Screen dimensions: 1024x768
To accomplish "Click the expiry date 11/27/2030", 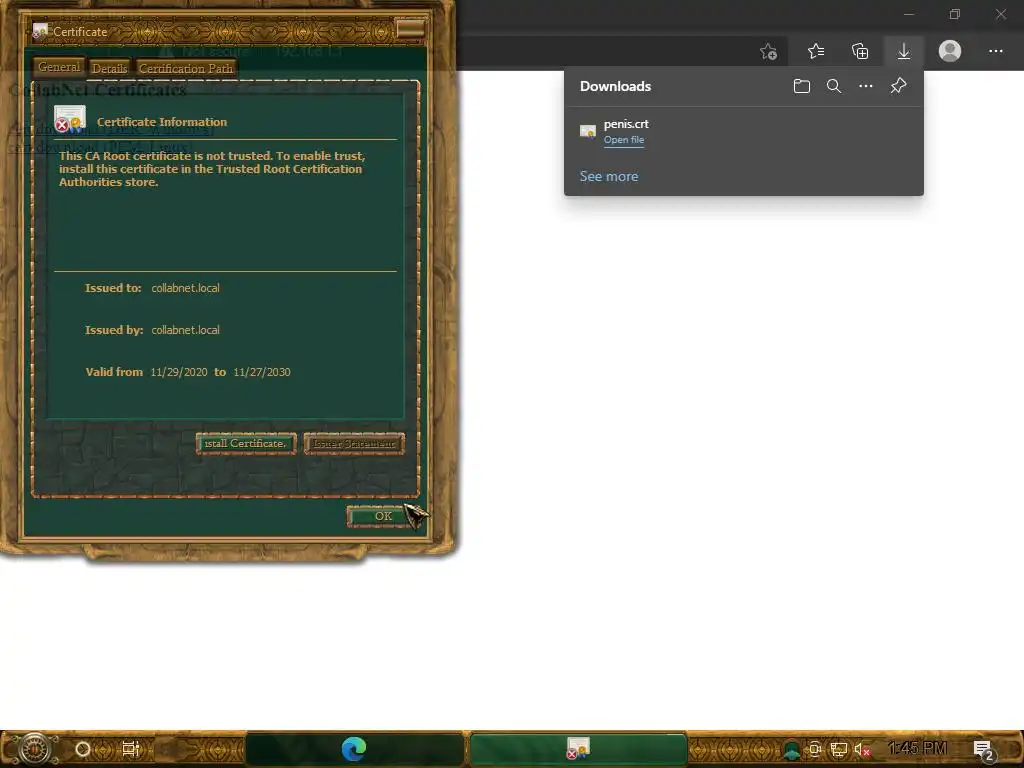I will (x=262, y=372).
